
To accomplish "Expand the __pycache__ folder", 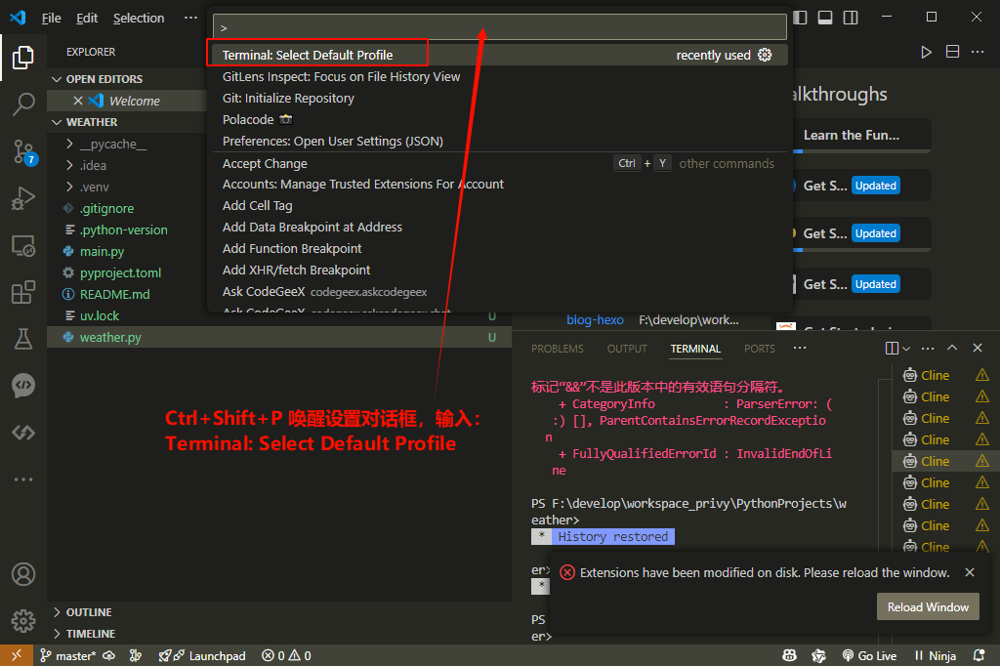I will coord(112,144).
